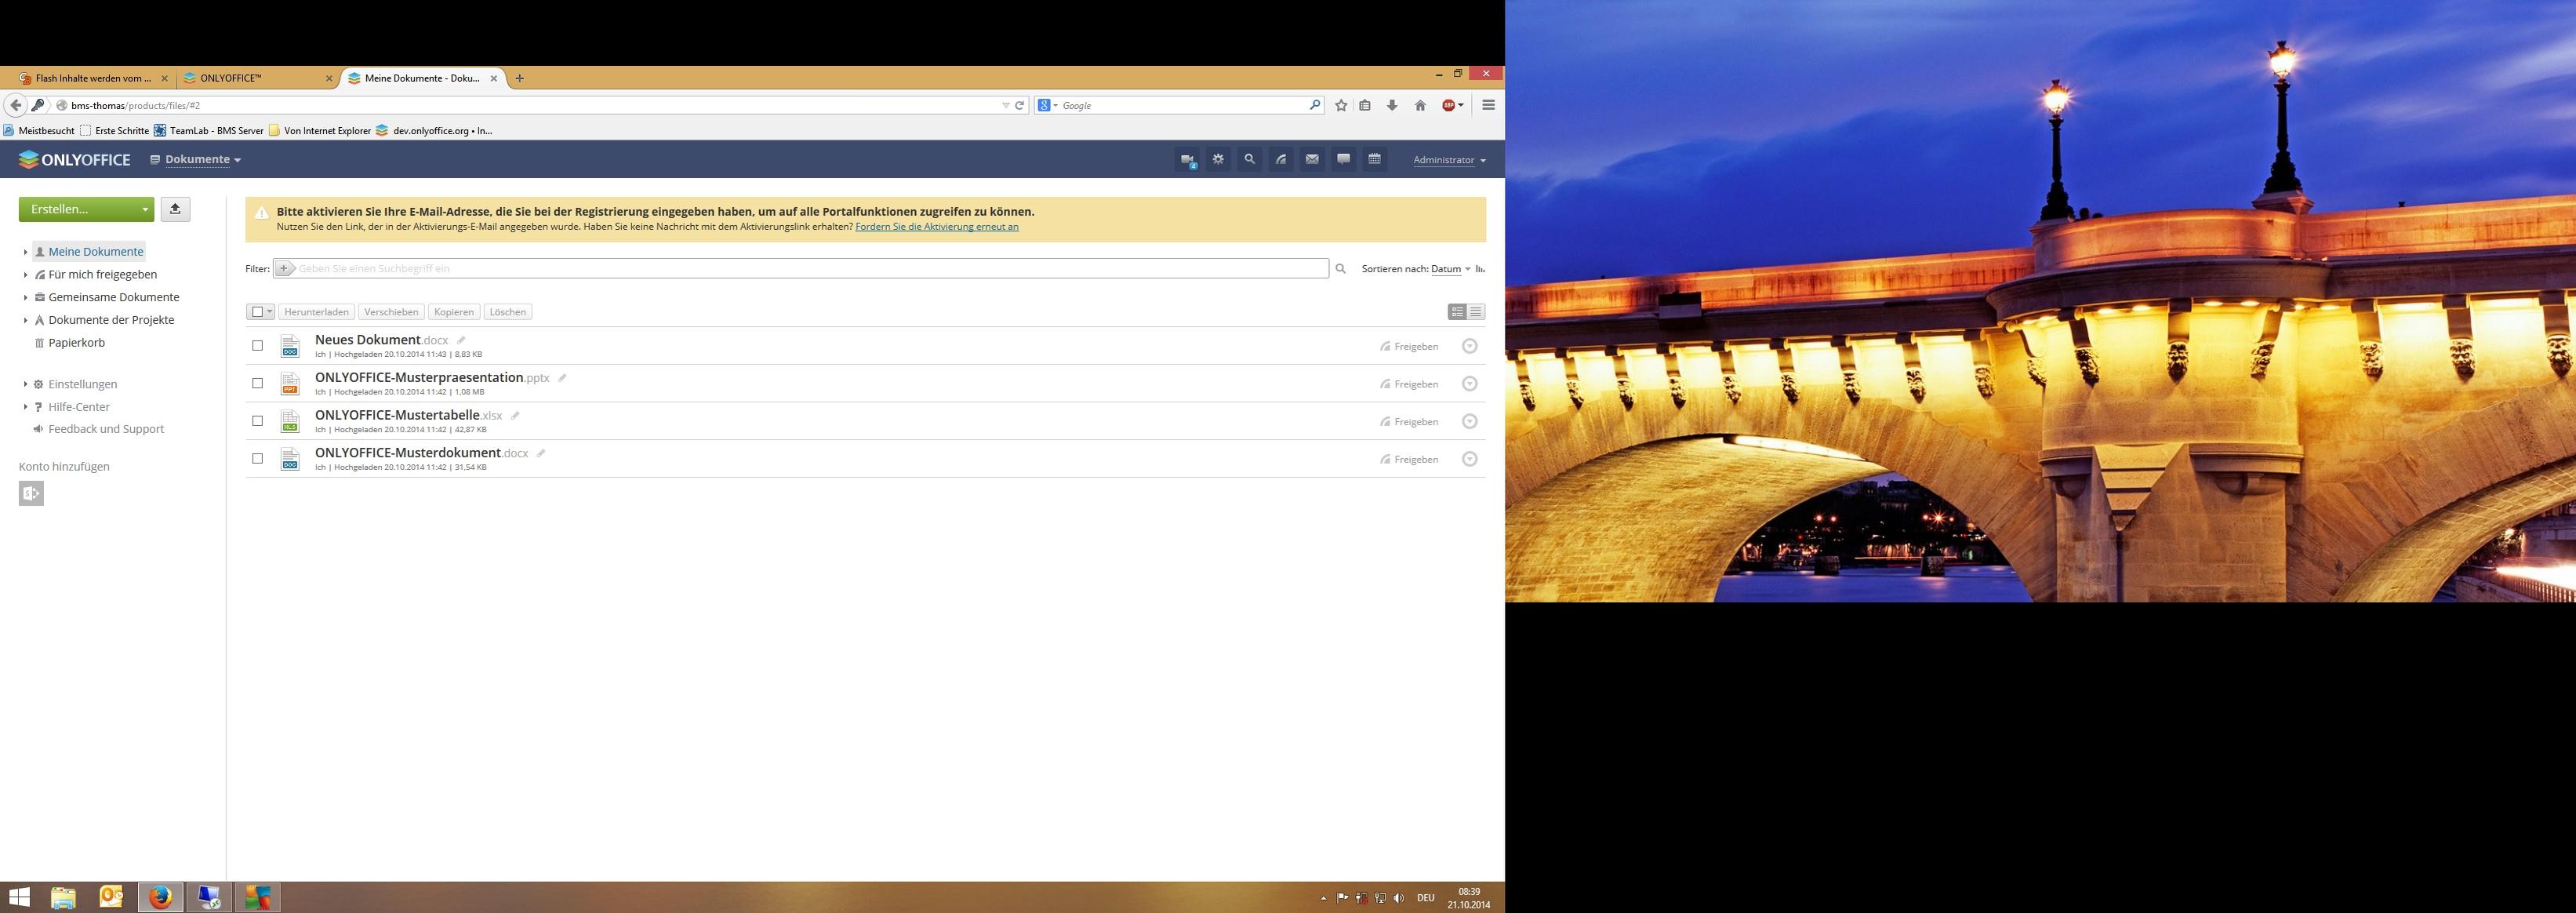Open the Dokumente module menu
Screen dimensions: 2576x913
pos(197,160)
